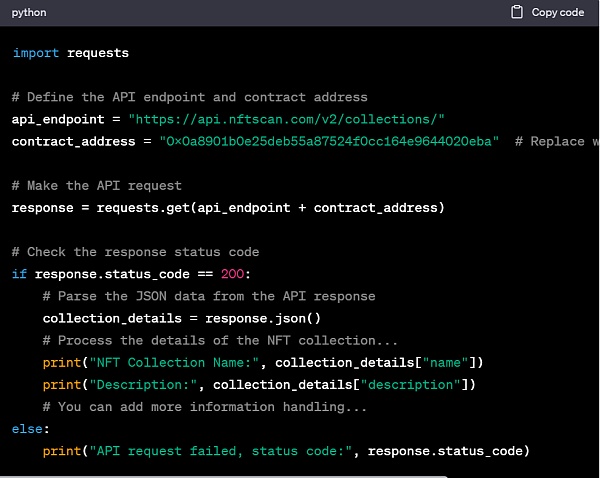Click the 'import requests' line
The image size is (600, 478).
(x=70, y=53)
